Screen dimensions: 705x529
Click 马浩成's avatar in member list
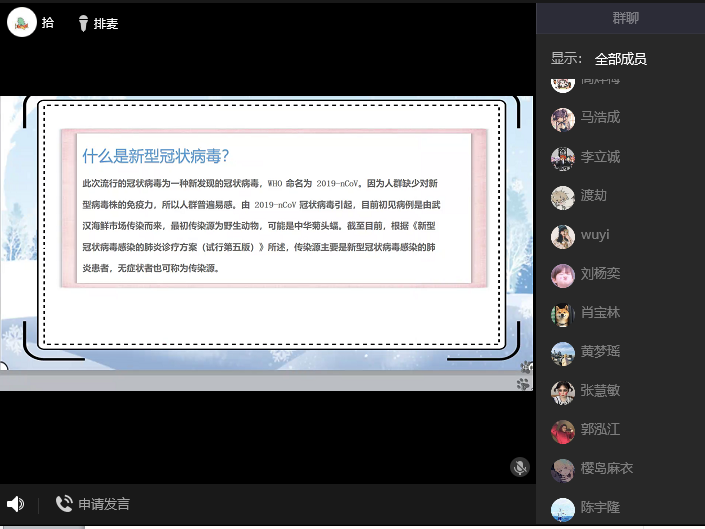coord(563,119)
